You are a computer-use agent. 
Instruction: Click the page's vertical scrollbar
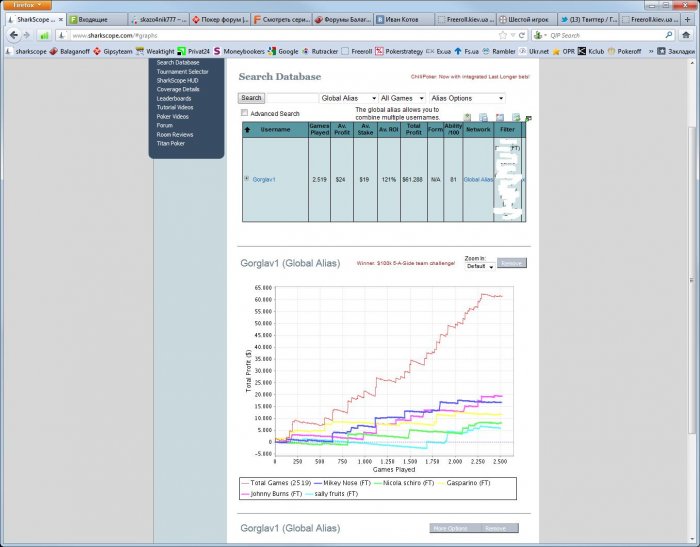(692, 281)
